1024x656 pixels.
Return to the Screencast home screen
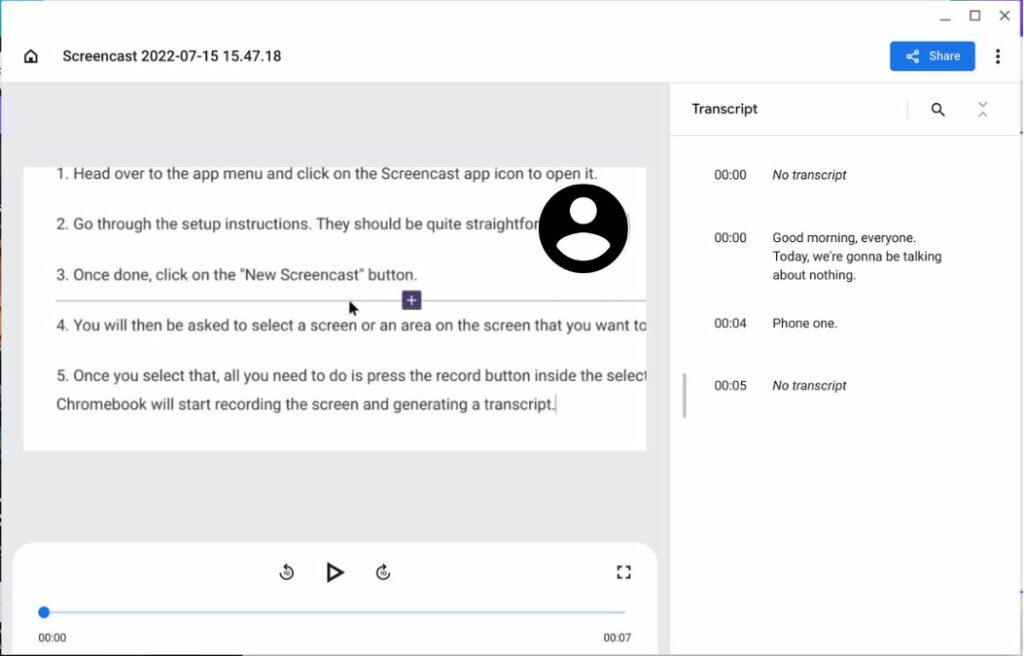(31, 57)
